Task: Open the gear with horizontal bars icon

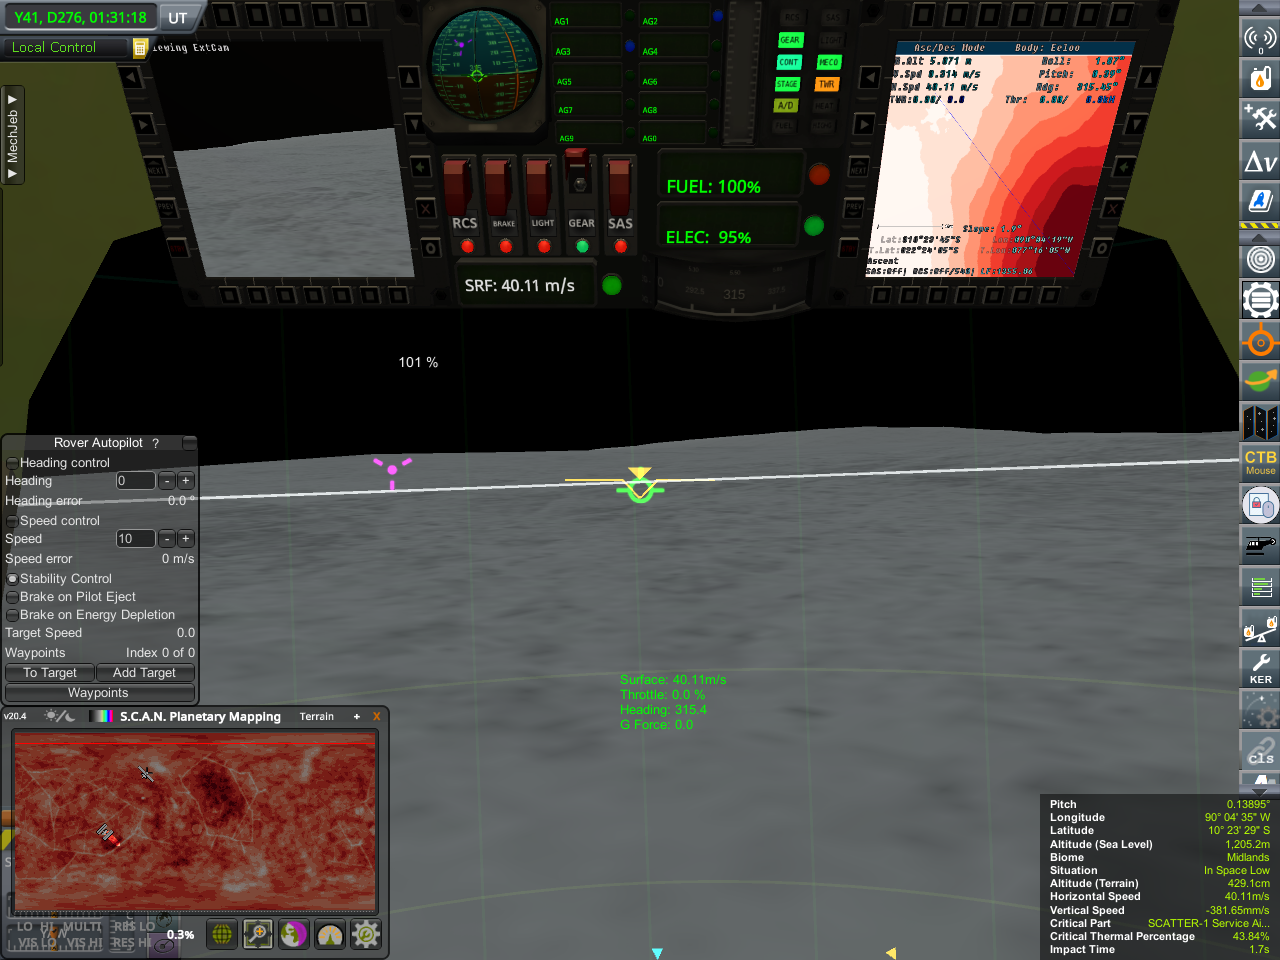Action: point(1260,300)
